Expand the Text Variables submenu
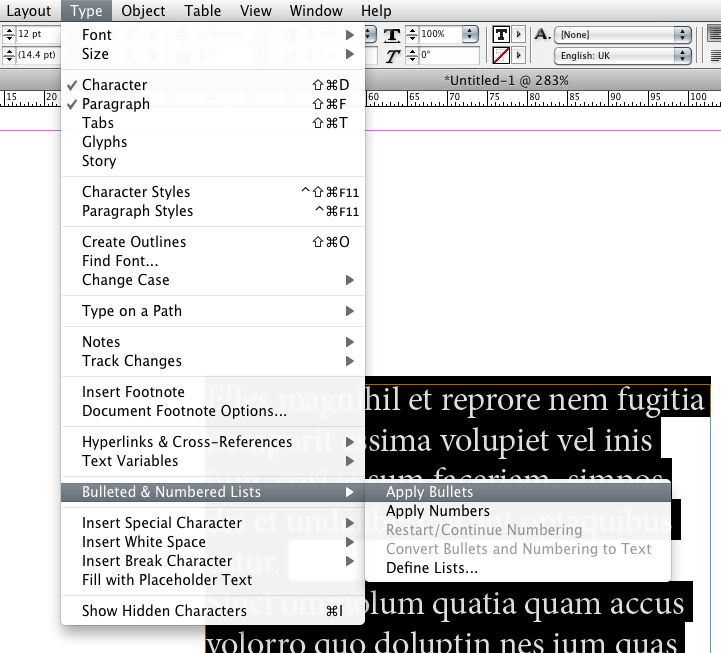 click(213, 461)
